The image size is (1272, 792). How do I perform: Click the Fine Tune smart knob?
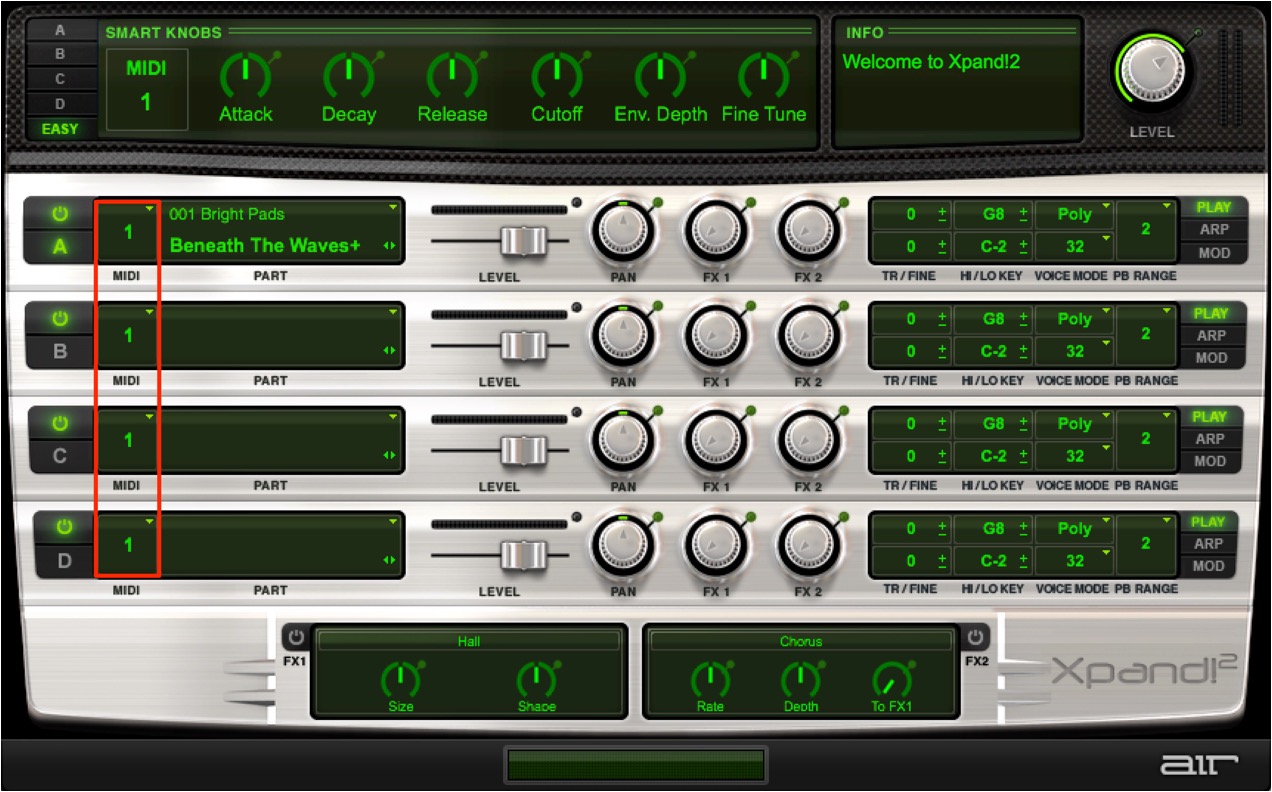[763, 76]
